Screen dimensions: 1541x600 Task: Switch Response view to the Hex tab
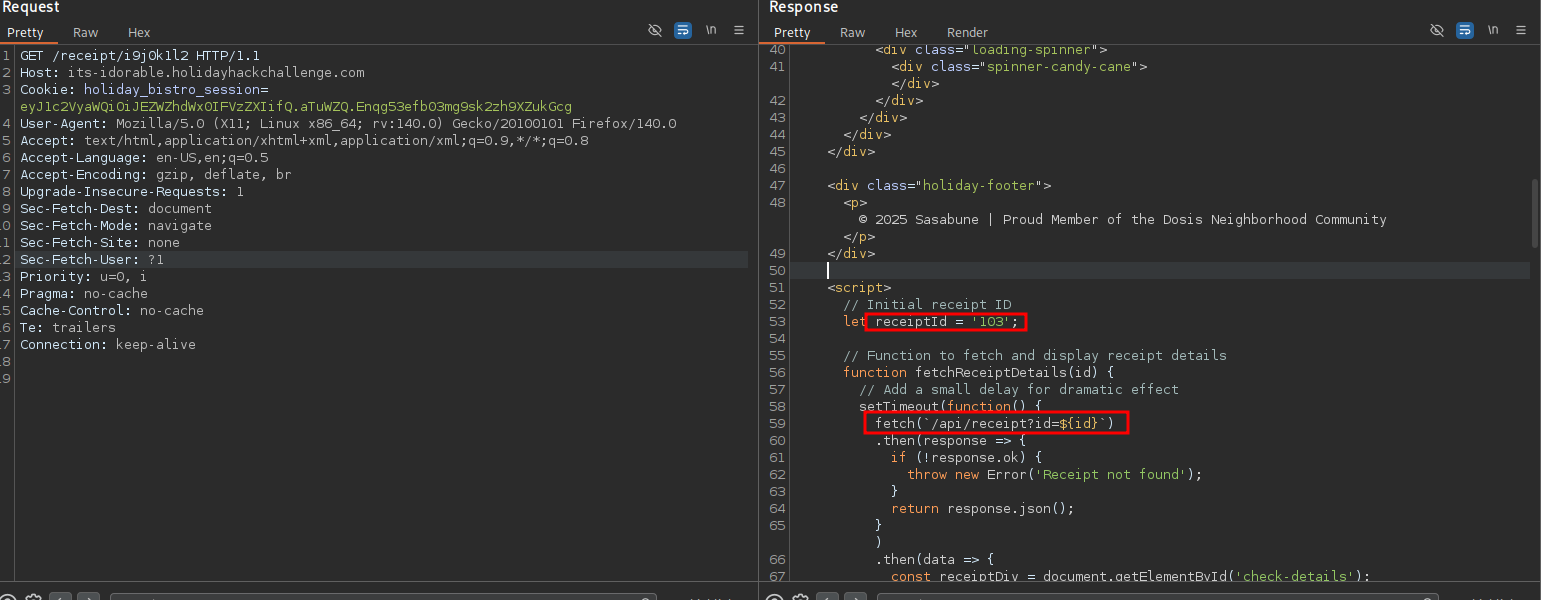(x=906, y=33)
